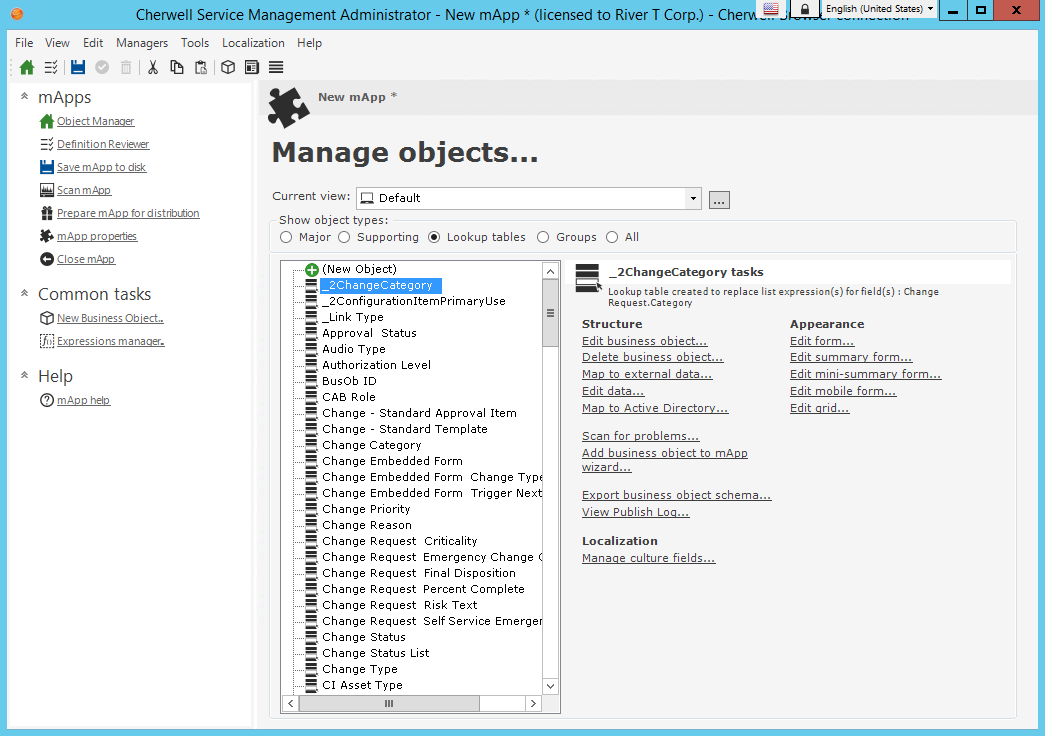Open the Managers menu
Screen dimensions: 1045x736
(x=142, y=43)
